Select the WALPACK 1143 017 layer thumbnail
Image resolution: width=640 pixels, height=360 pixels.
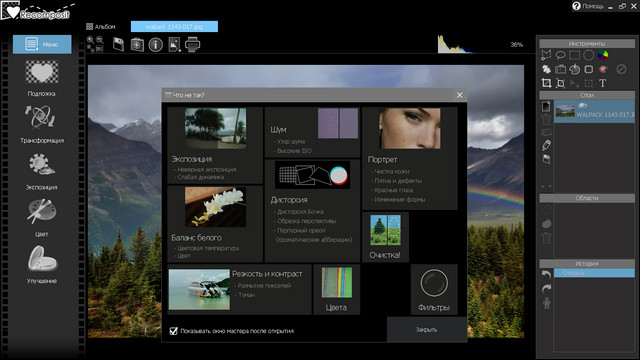tap(565, 111)
